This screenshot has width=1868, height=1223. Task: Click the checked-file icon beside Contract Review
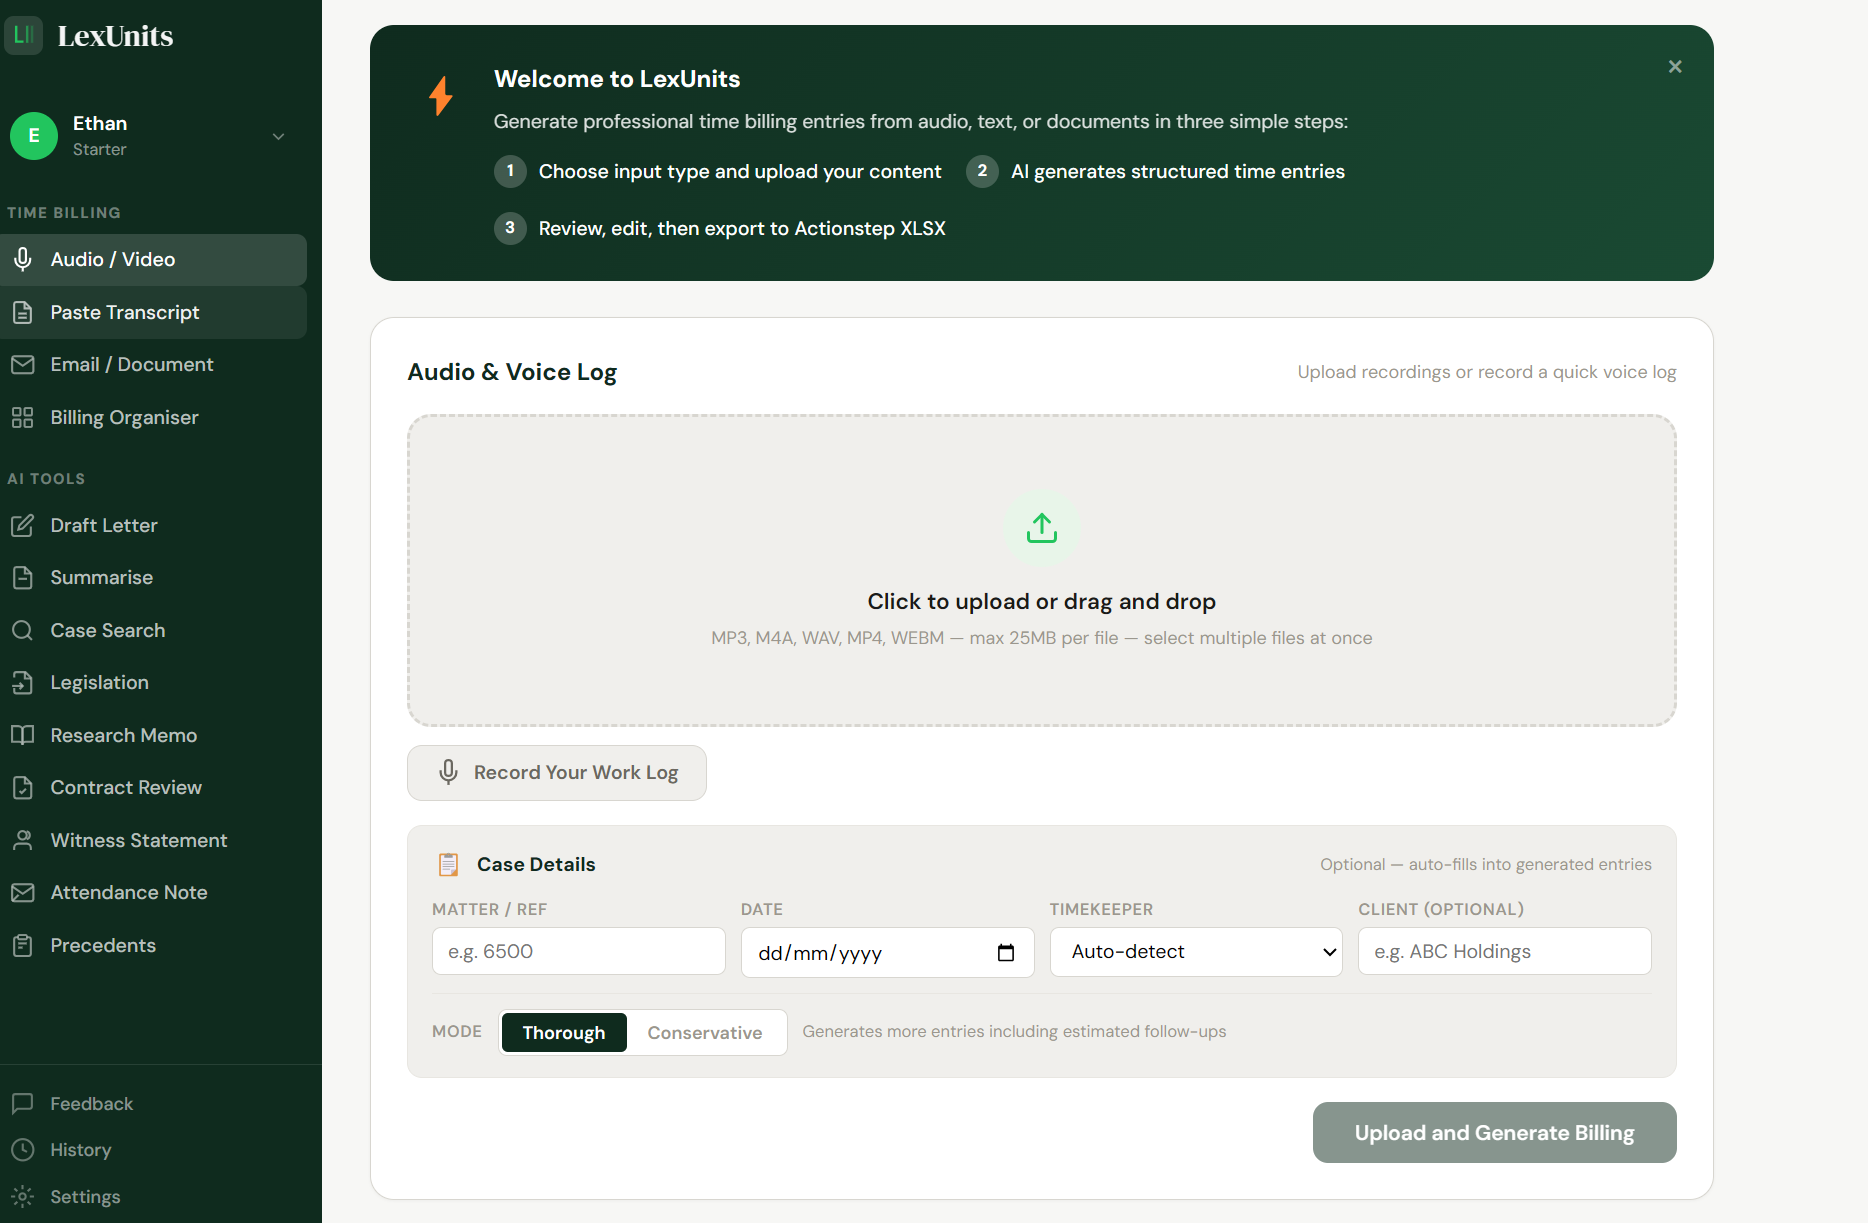pyautogui.click(x=23, y=788)
